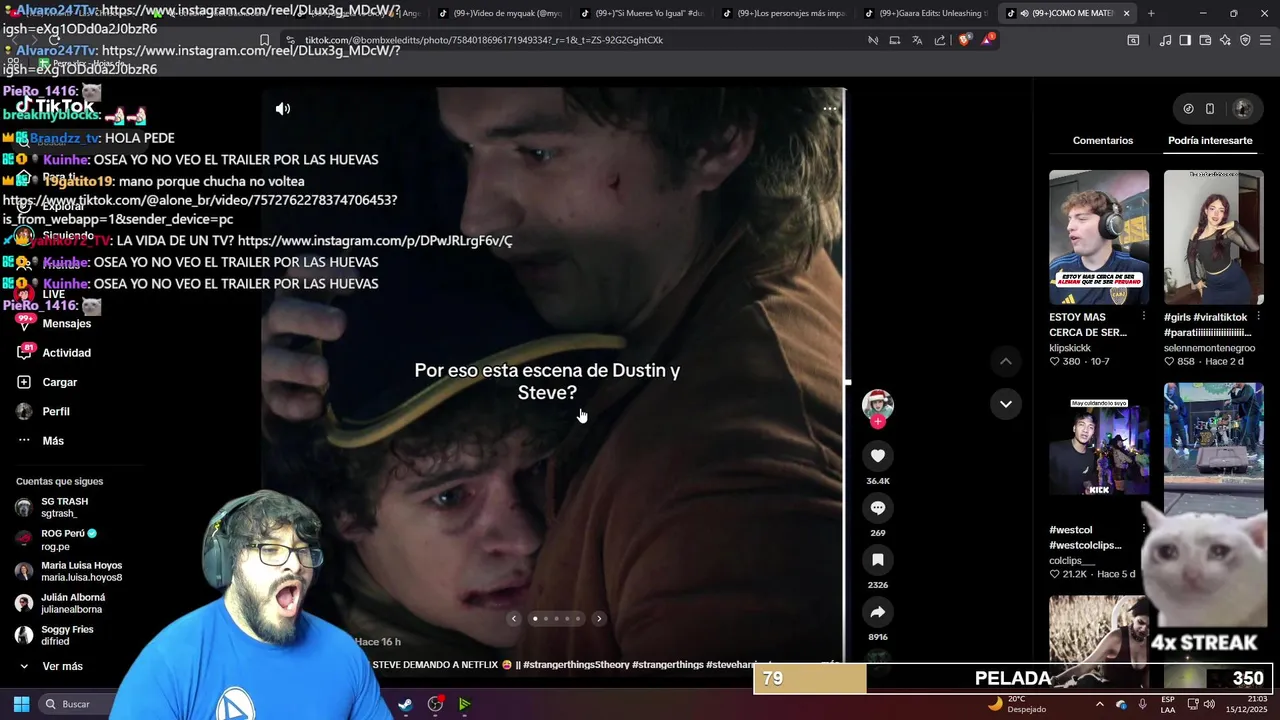
Task: Open the microphone icon in the system tray
Action: pyautogui.click(x=1142, y=704)
